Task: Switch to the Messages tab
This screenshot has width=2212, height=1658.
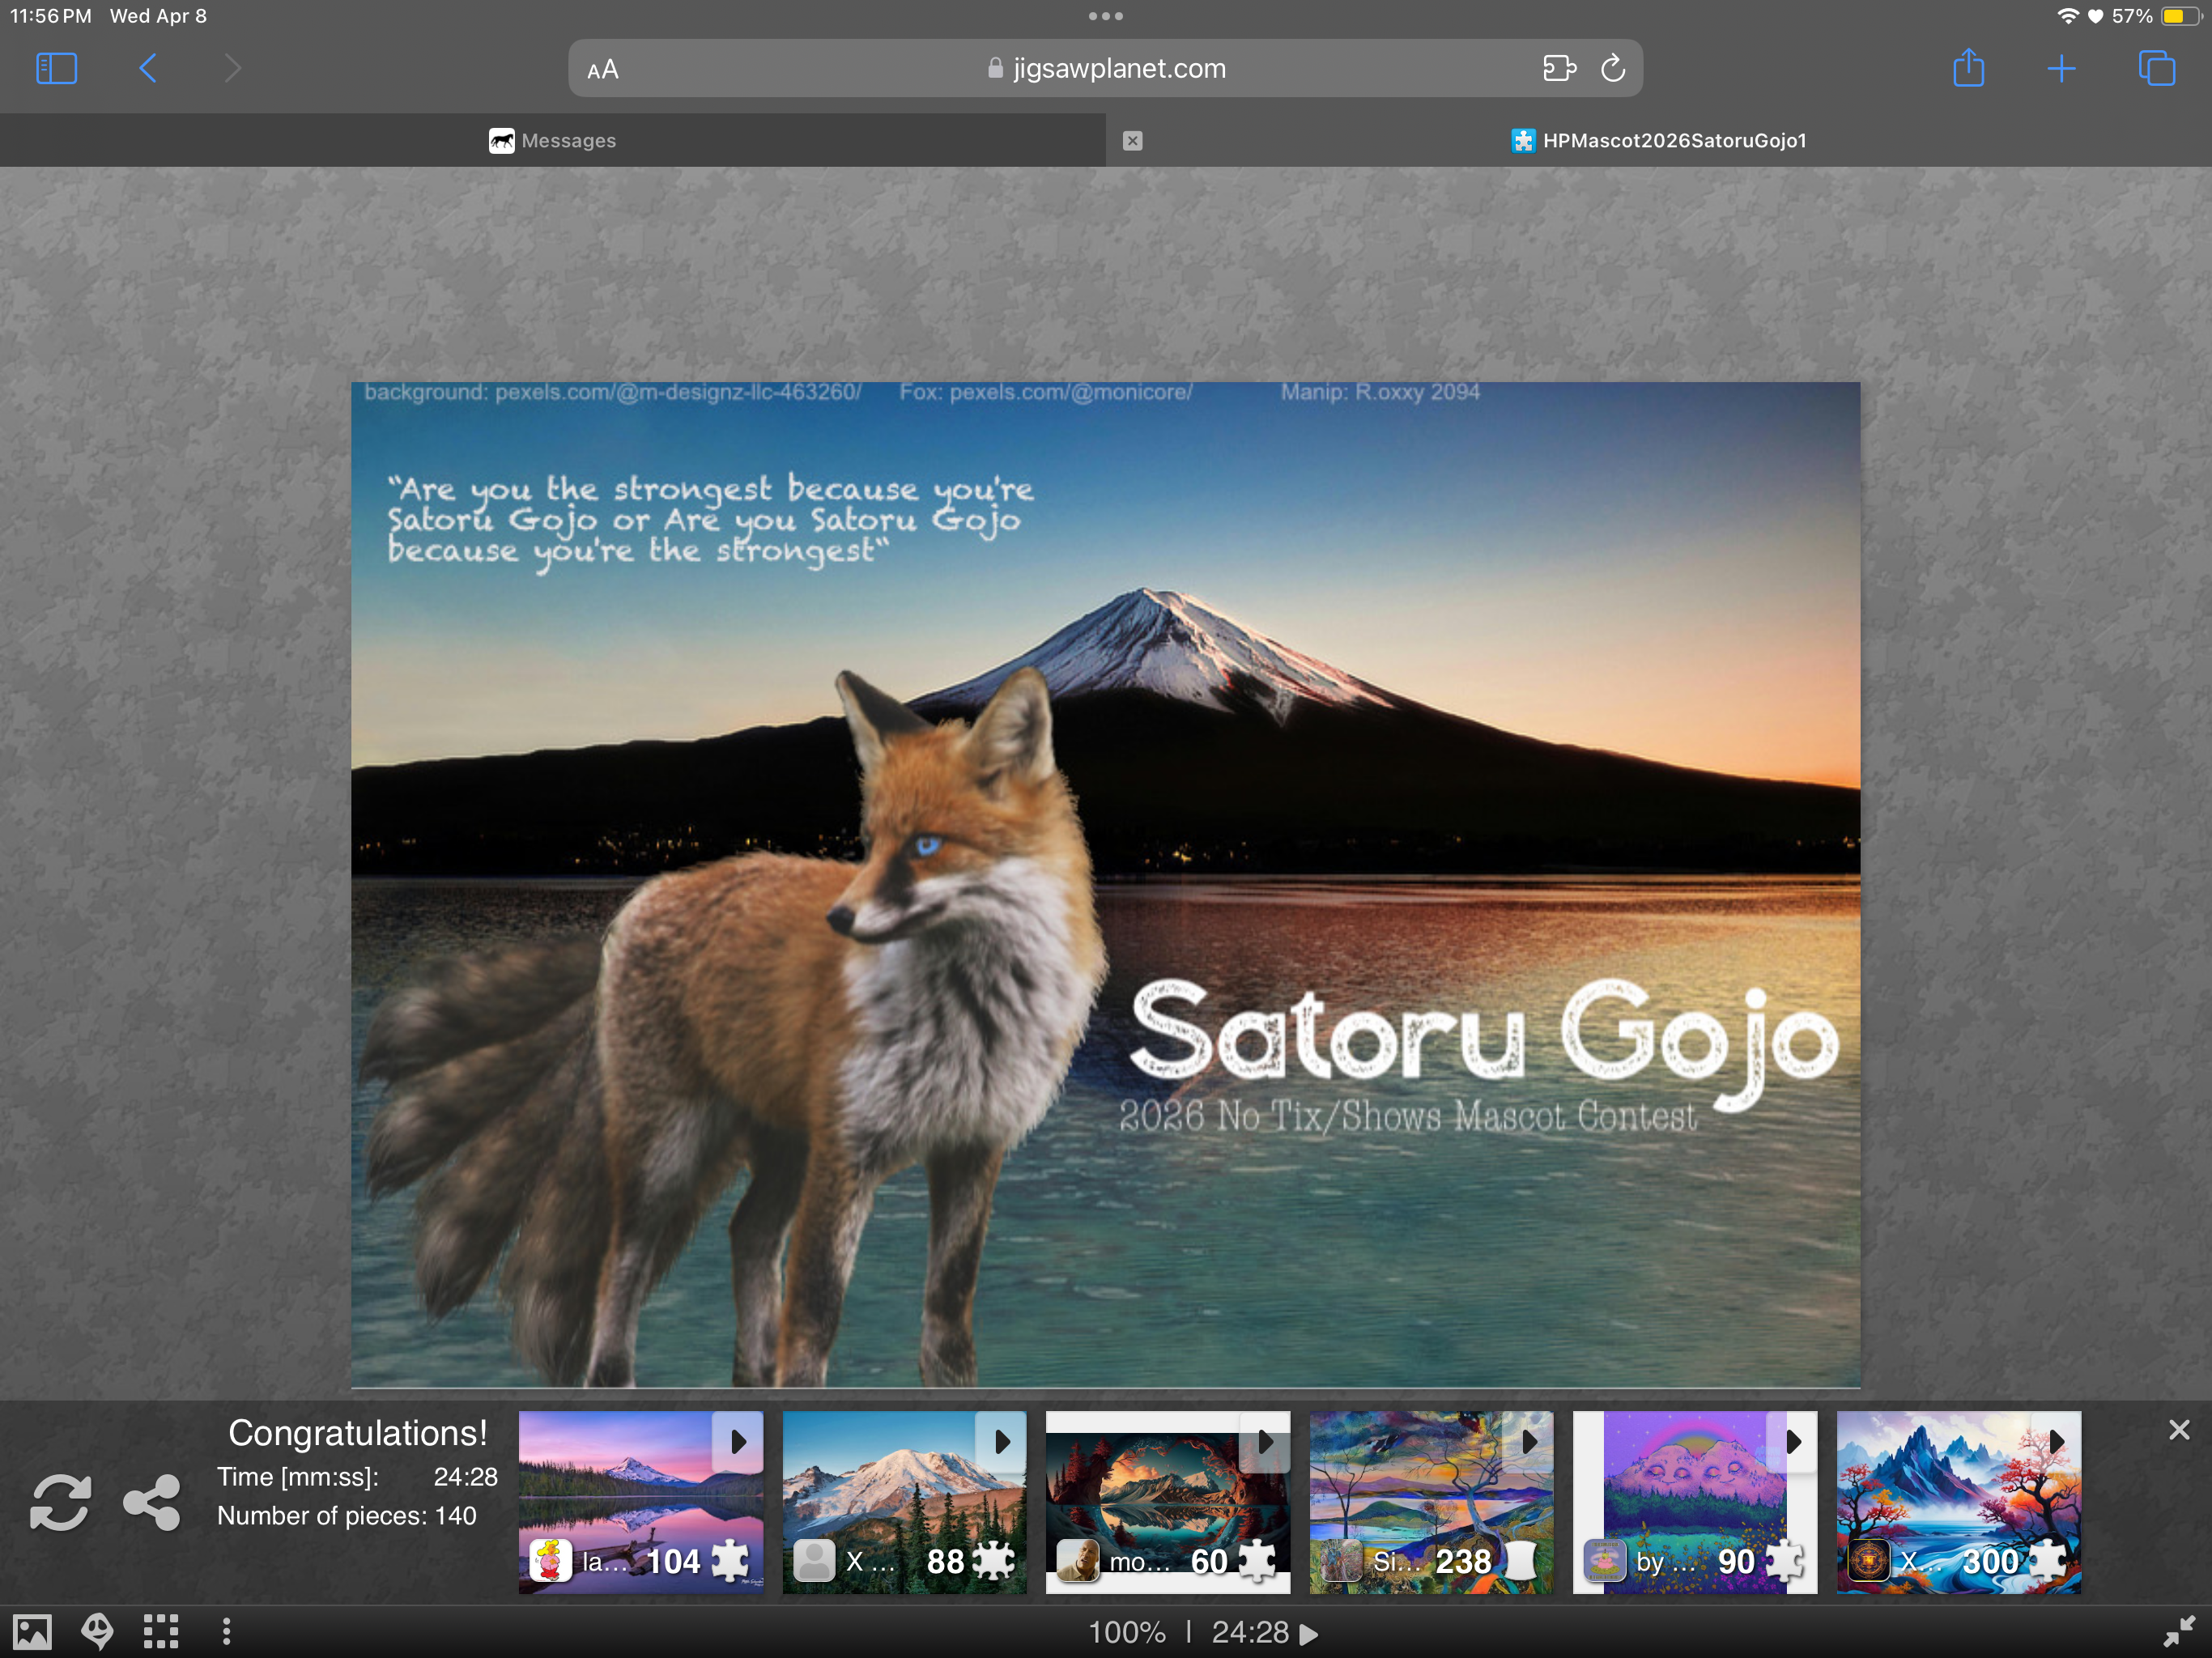Action: coord(553,141)
